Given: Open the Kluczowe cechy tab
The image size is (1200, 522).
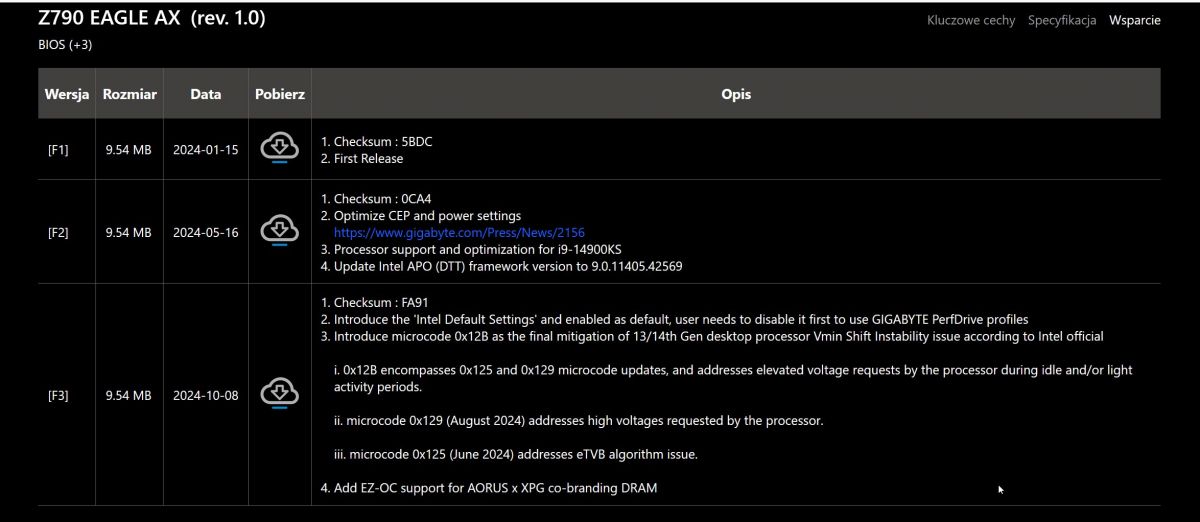Looking at the screenshot, I should pyautogui.click(x=970, y=20).
